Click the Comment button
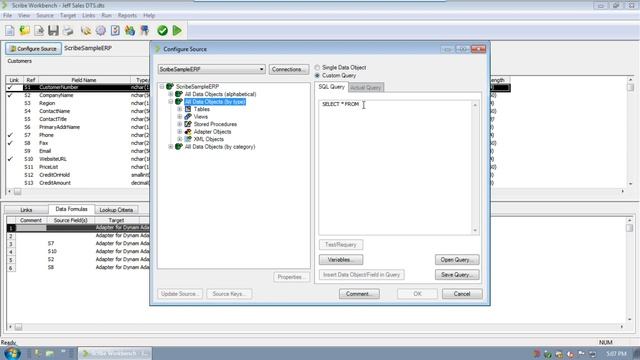This screenshot has height=360, width=640. 359,294
